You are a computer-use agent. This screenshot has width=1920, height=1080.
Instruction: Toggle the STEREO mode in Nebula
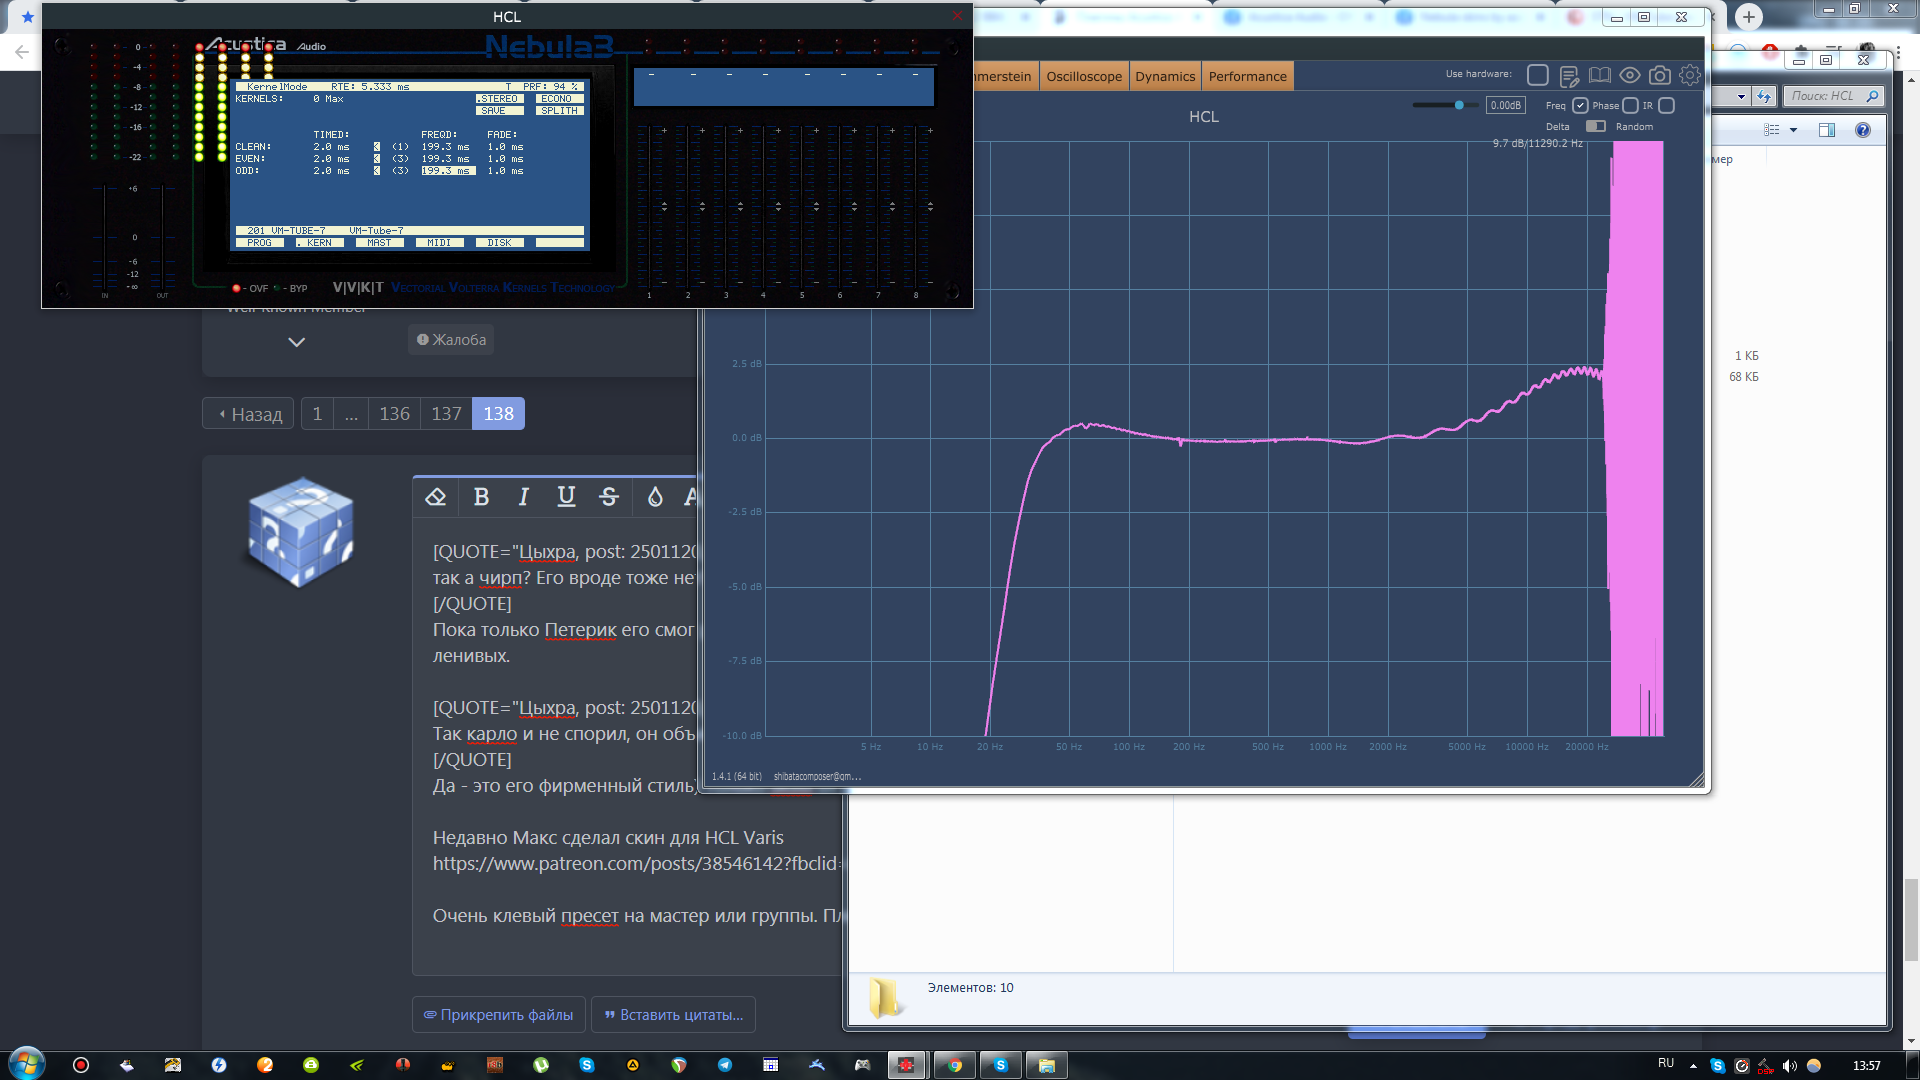[x=499, y=99]
